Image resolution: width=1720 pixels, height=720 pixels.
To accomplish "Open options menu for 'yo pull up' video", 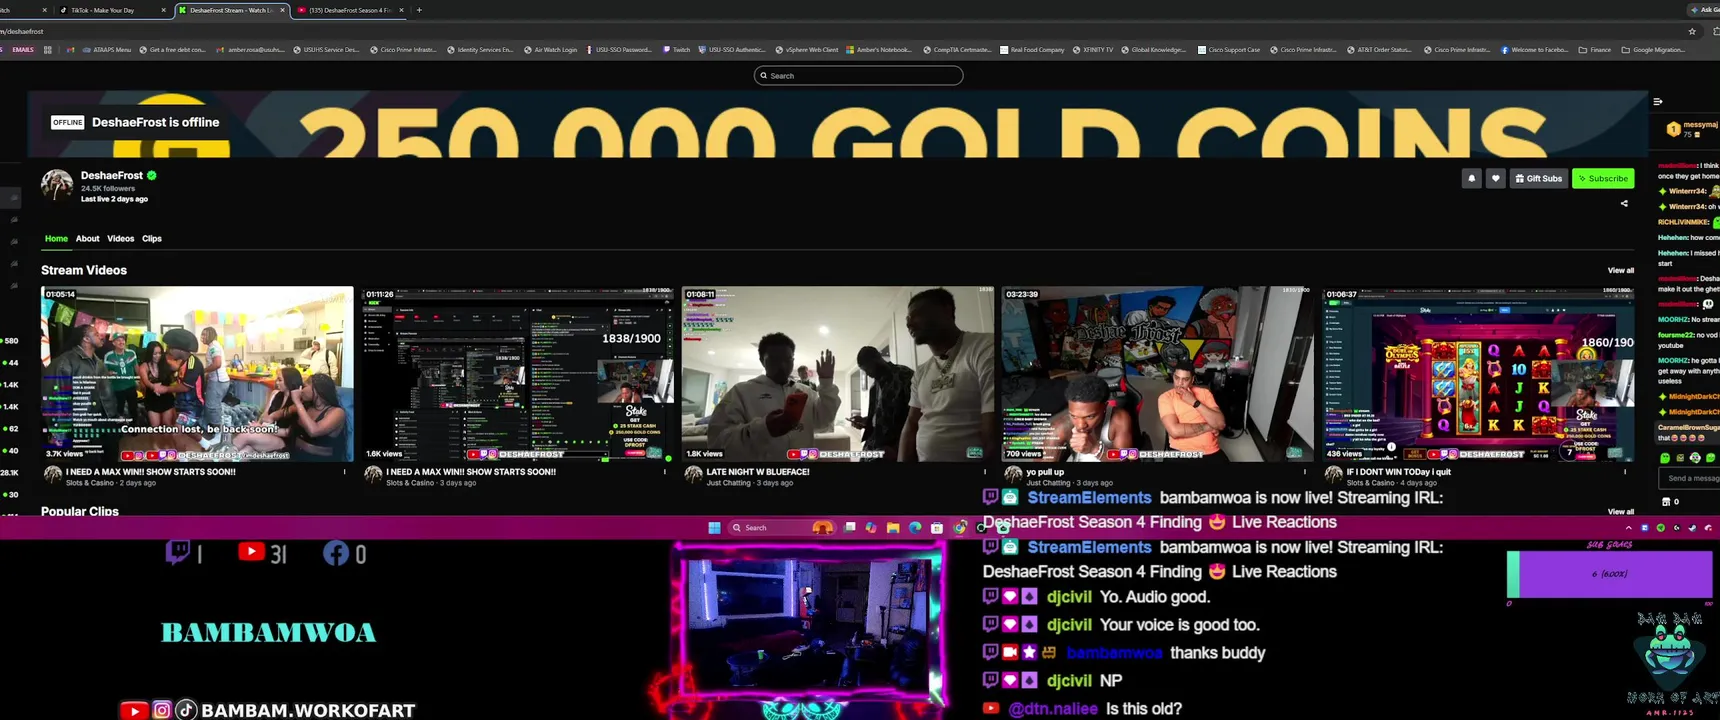I will point(1305,472).
